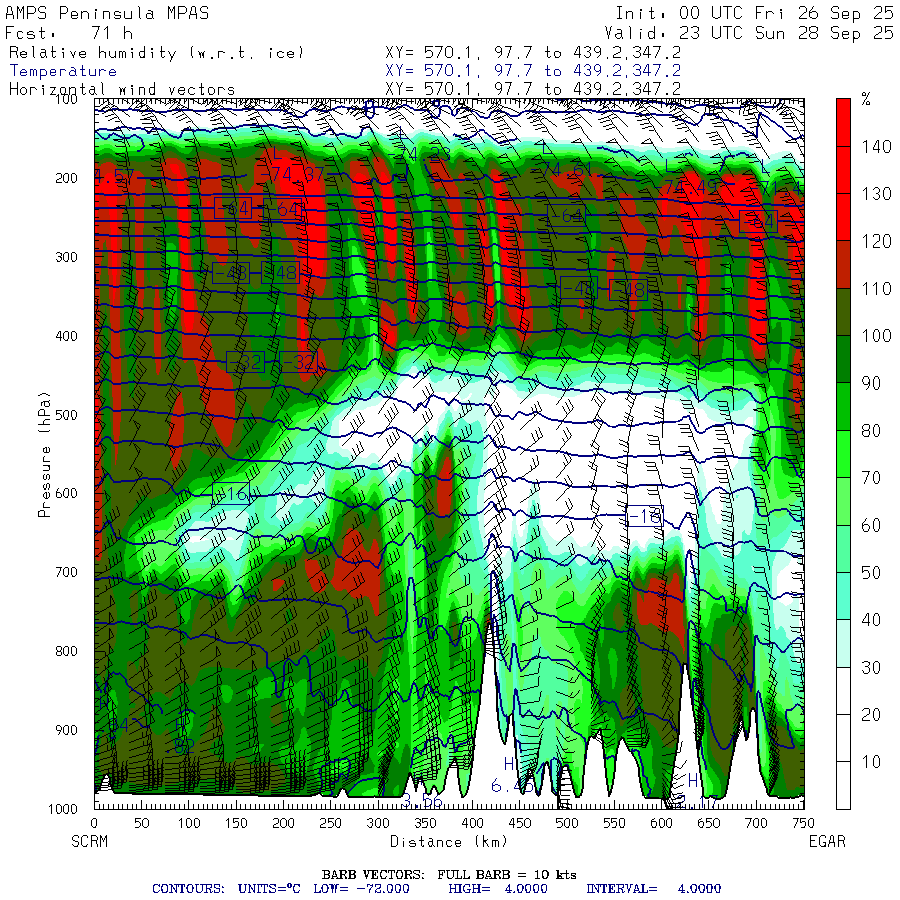Click the 'Horizontal wind vectors' label

pyautogui.click(x=122, y=90)
